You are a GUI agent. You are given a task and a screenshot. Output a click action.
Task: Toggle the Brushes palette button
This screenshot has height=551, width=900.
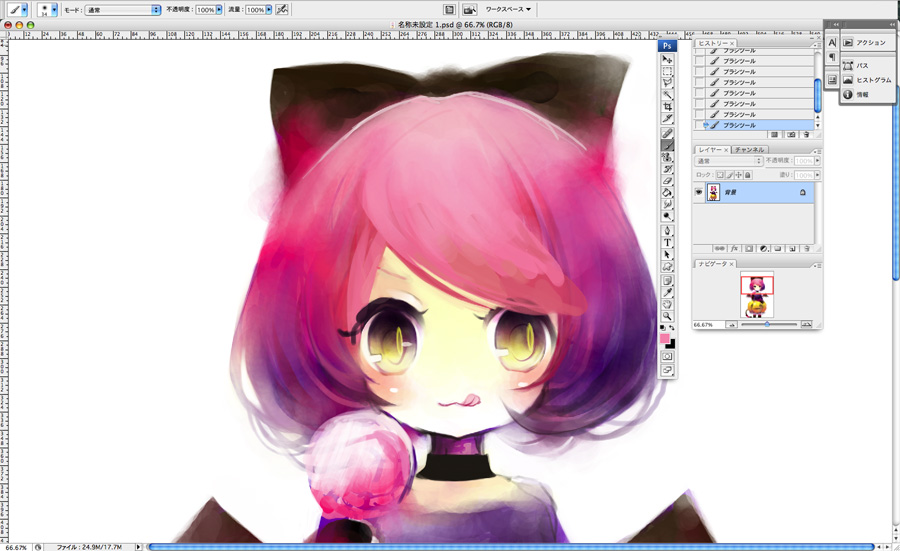click(x=449, y=9)
